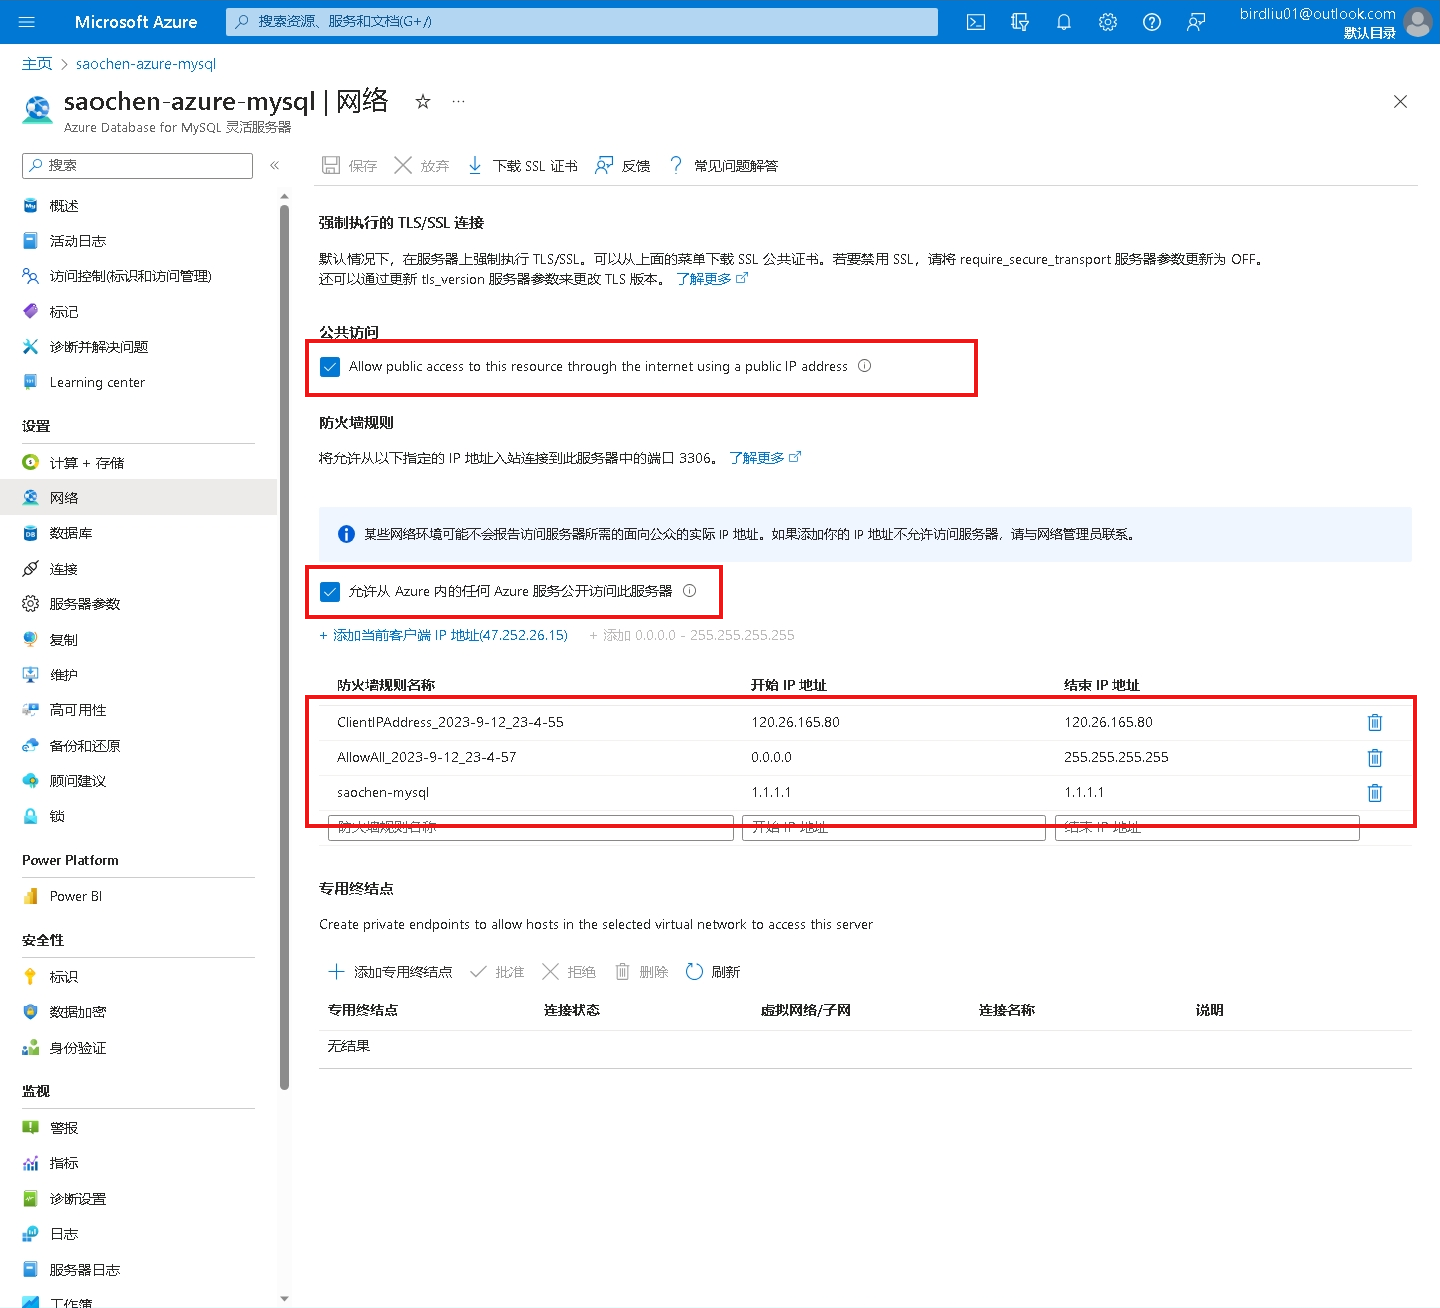Open the more options ellipsis by the title
Viewport: 1440px width, 1308px height.
458,101
